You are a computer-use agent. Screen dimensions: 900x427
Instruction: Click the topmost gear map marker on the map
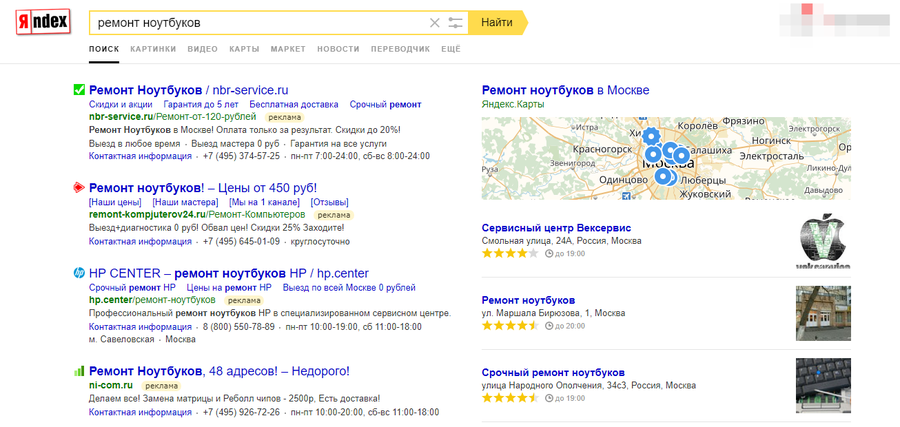pos(650,136)
